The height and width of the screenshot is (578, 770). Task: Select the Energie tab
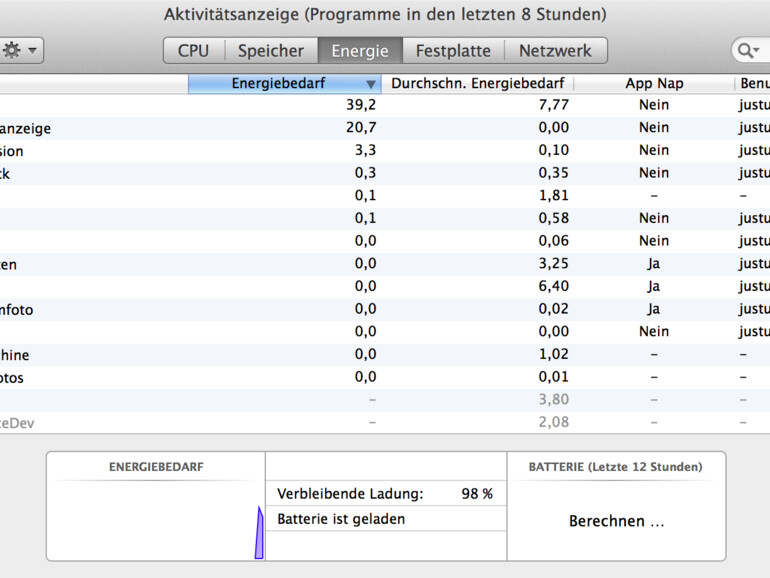360,51
